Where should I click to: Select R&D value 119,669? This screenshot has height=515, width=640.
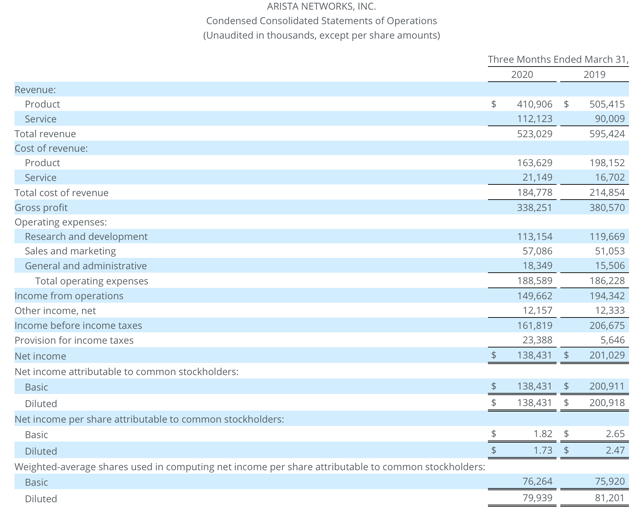(607, 237)
